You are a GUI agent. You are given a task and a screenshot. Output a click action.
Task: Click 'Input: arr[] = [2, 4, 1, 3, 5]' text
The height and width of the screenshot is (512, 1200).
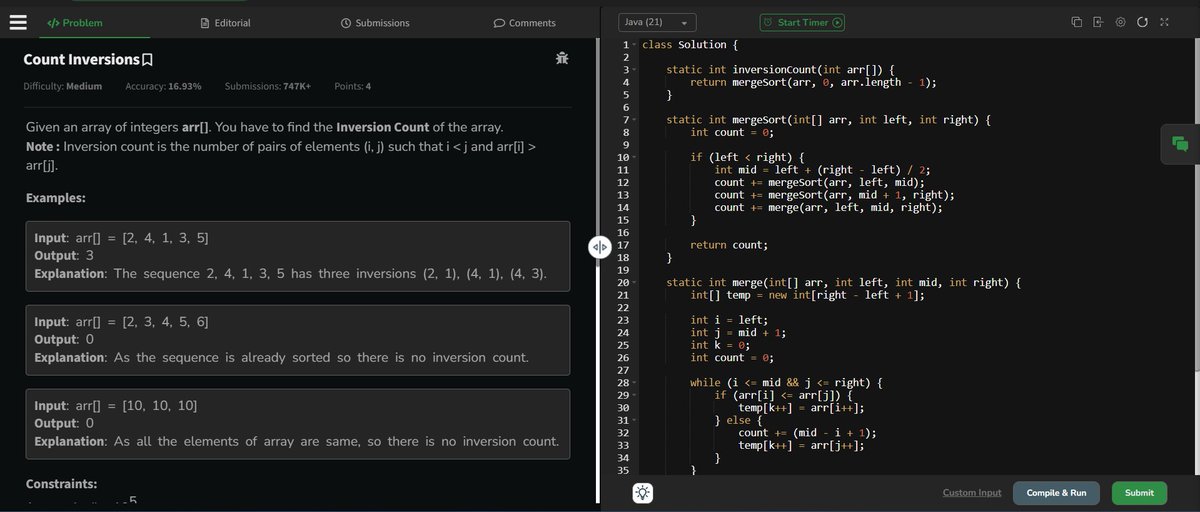tap(121, 238)
